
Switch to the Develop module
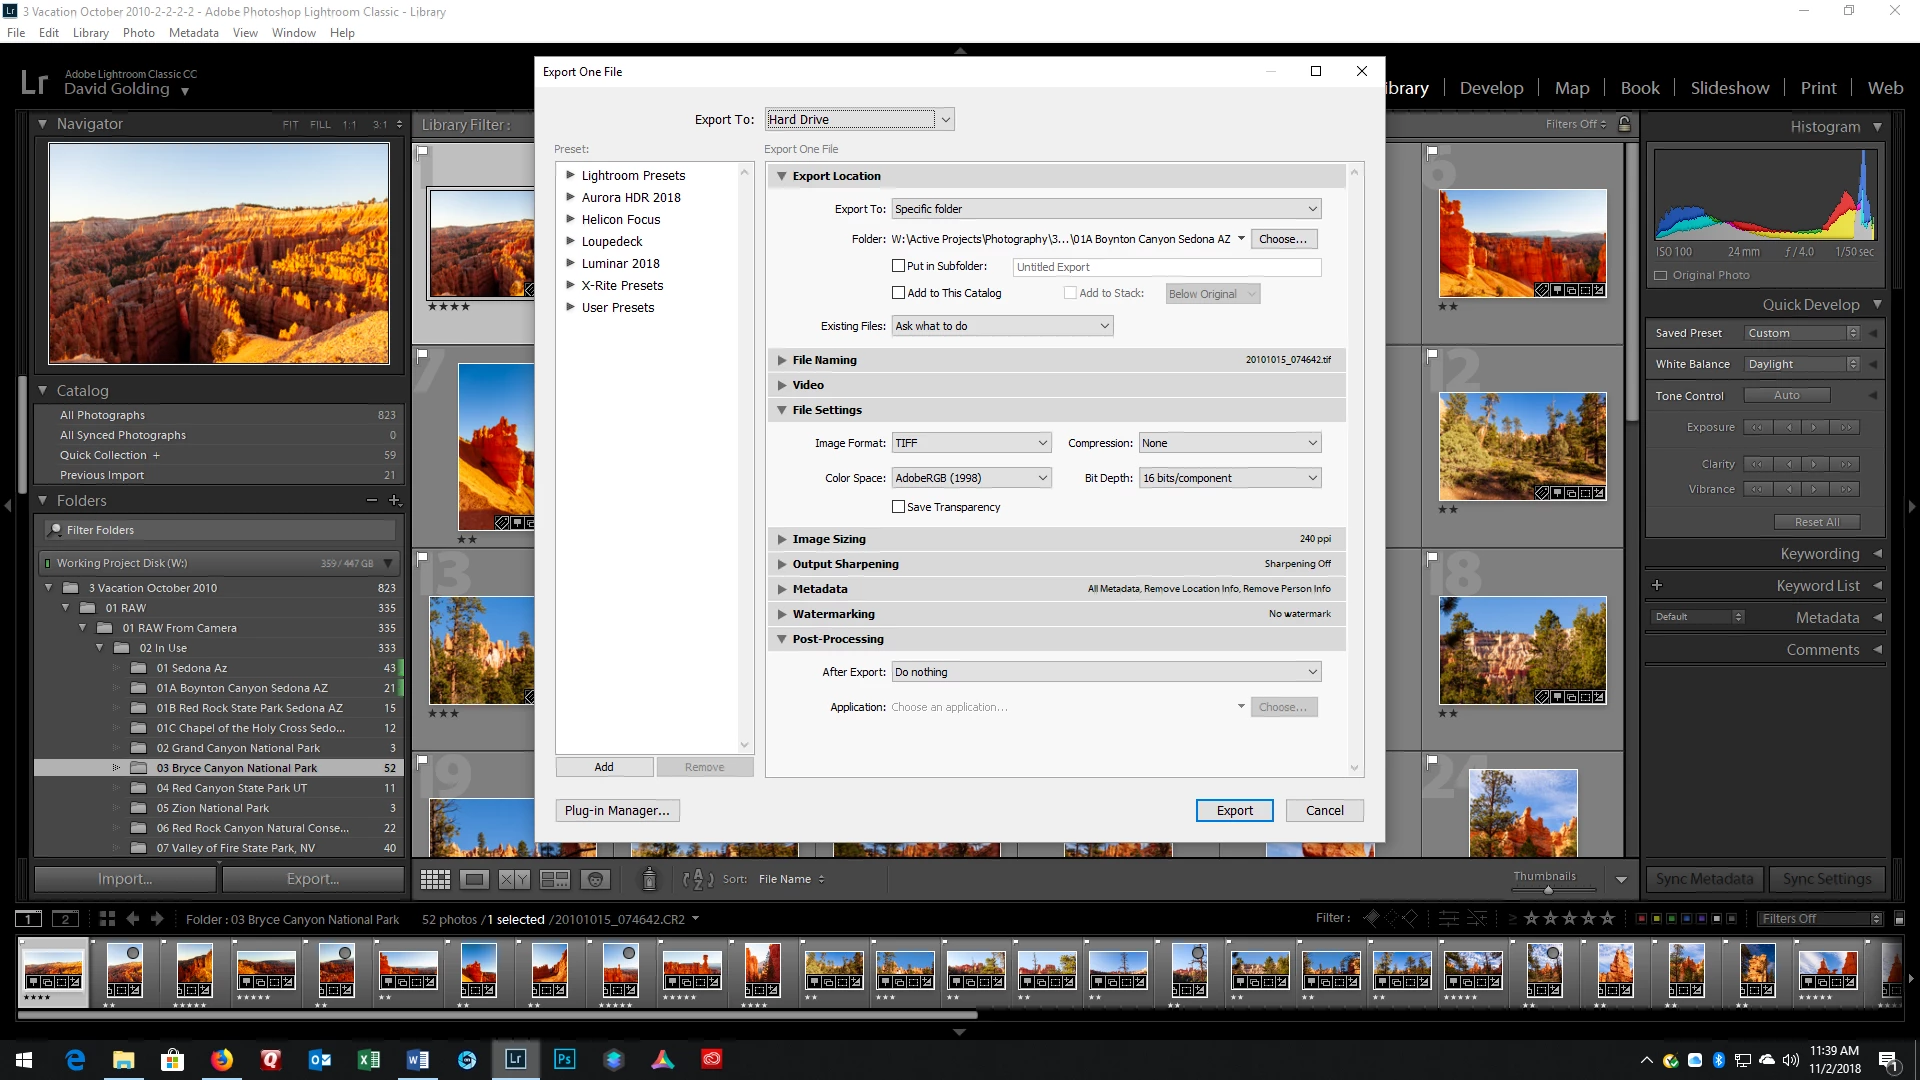(1491, 88)
